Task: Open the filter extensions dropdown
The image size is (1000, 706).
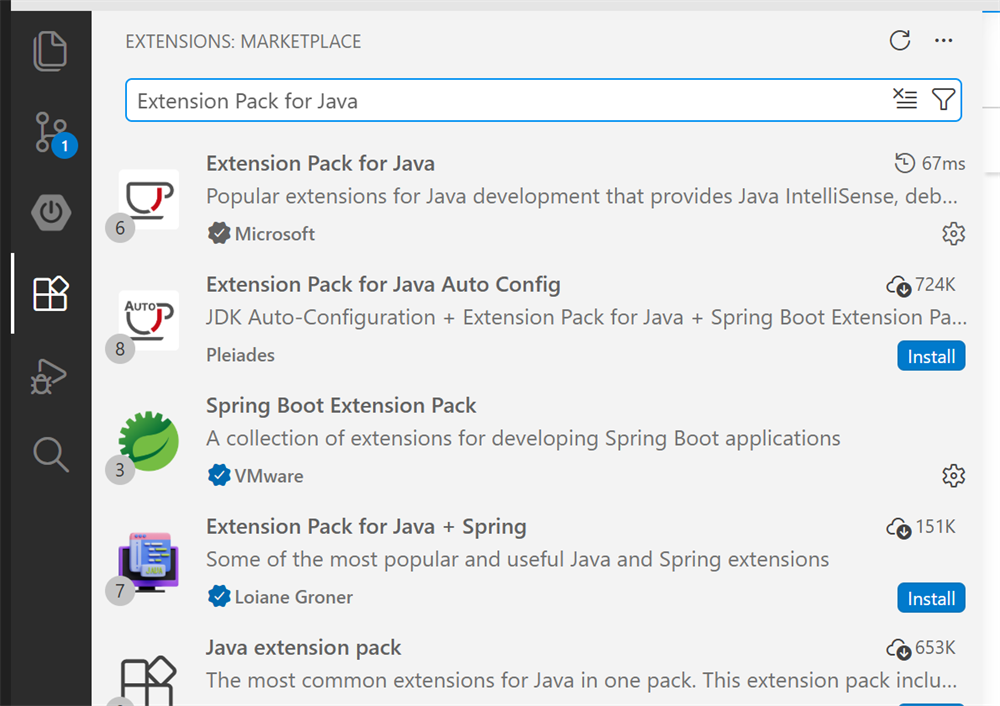Action: pos(943,99)
